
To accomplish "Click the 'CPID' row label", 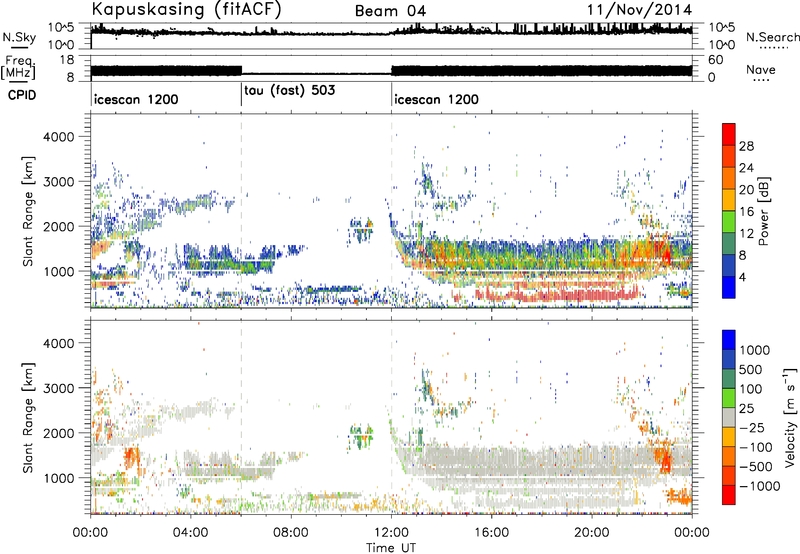I will coord(22,95).
